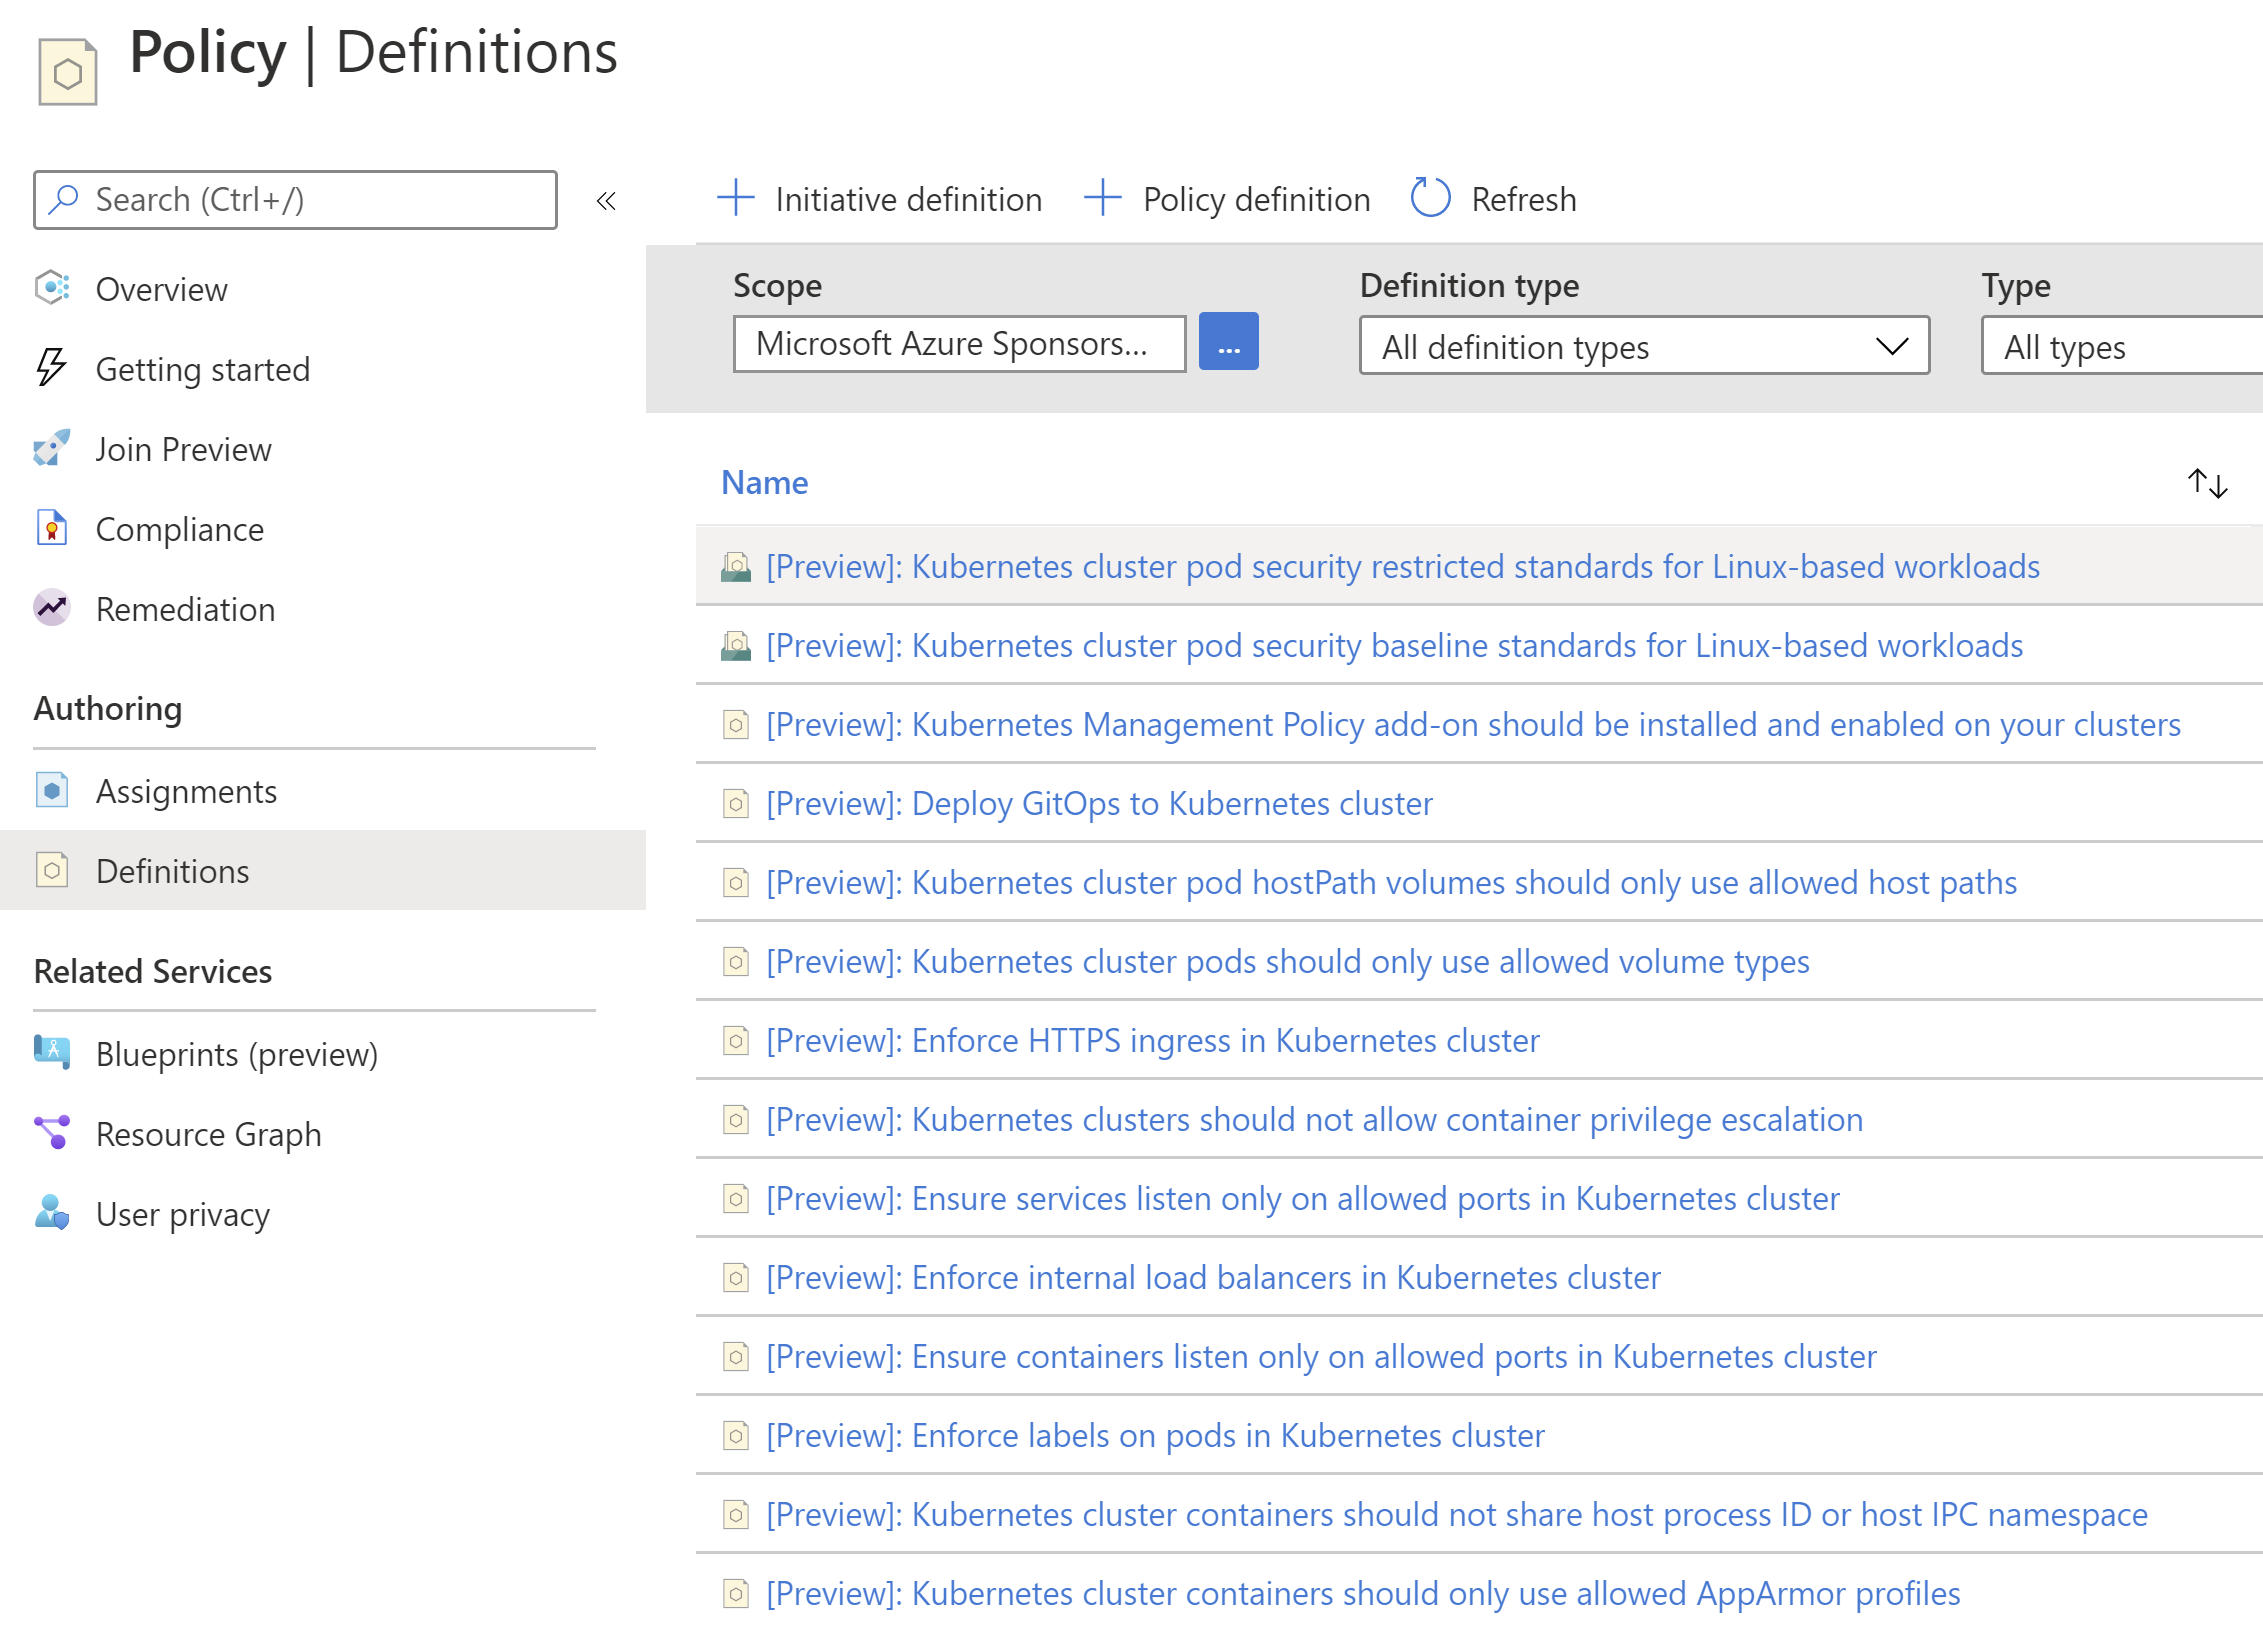2263x1629 pixels.
Task: Open container privilege escalation policy link
Action: [x=1315, y=1120]
